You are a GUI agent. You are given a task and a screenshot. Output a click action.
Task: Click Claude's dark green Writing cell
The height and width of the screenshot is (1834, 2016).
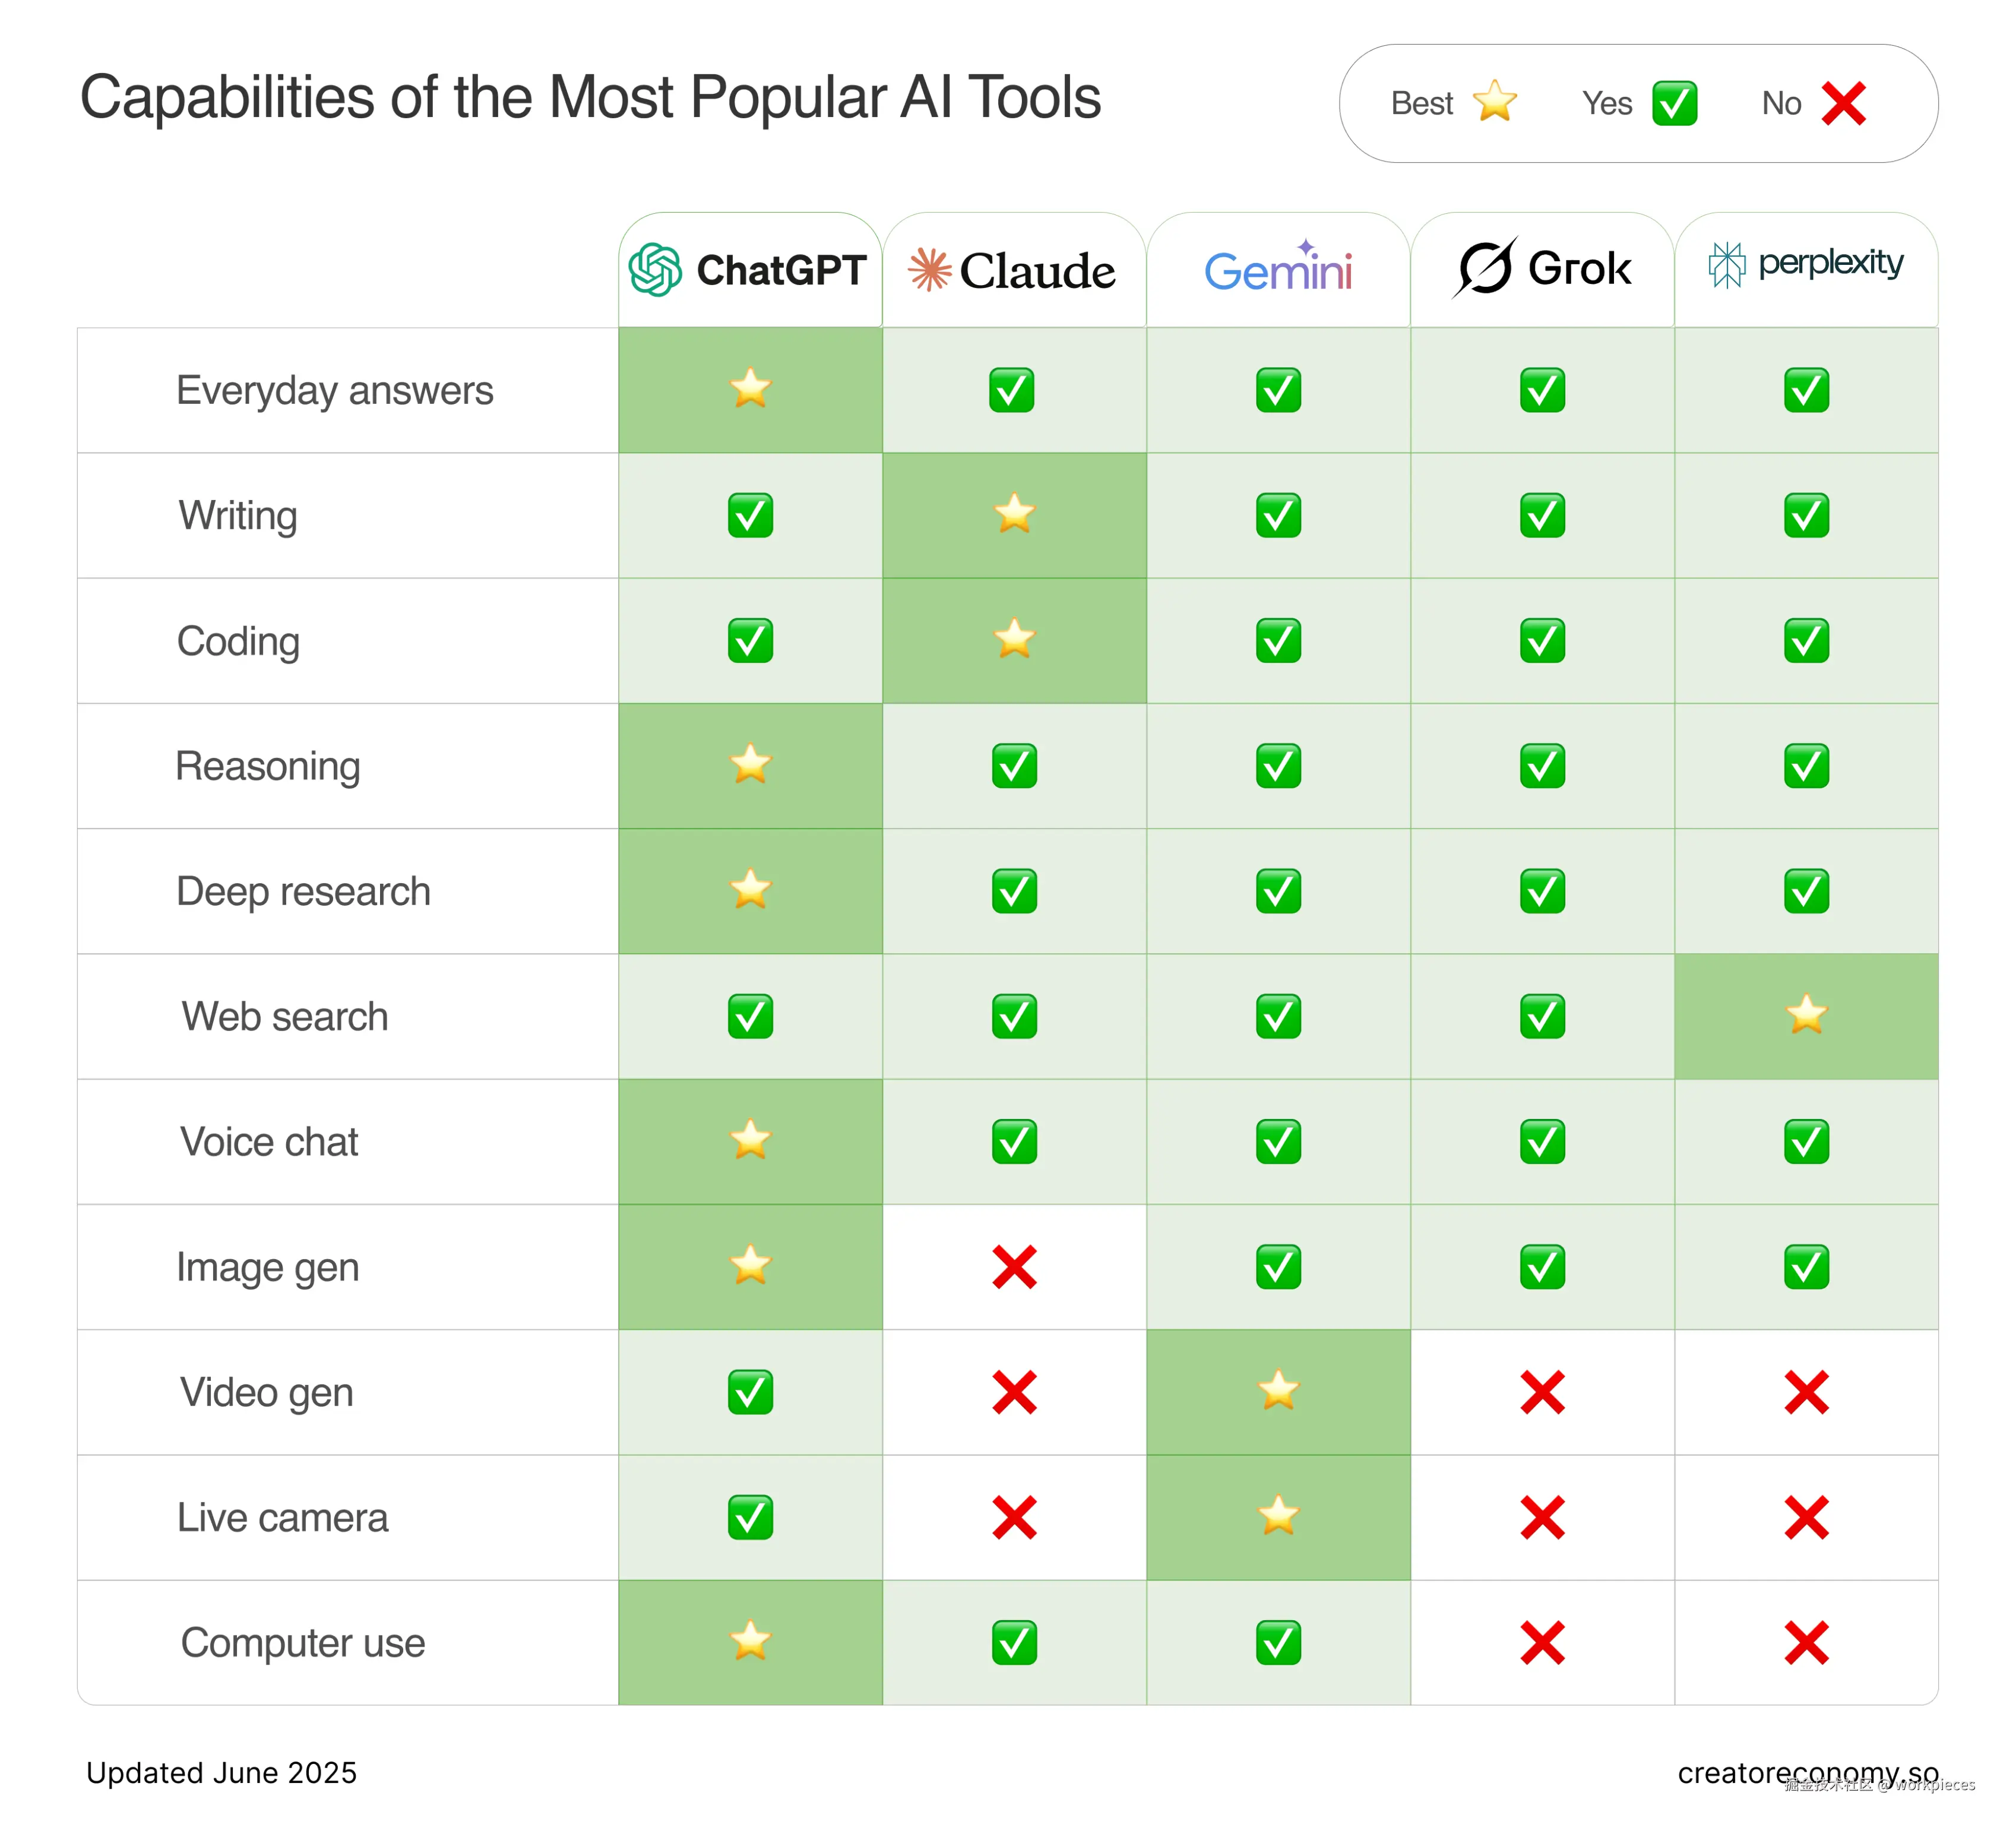(1014, 515)
